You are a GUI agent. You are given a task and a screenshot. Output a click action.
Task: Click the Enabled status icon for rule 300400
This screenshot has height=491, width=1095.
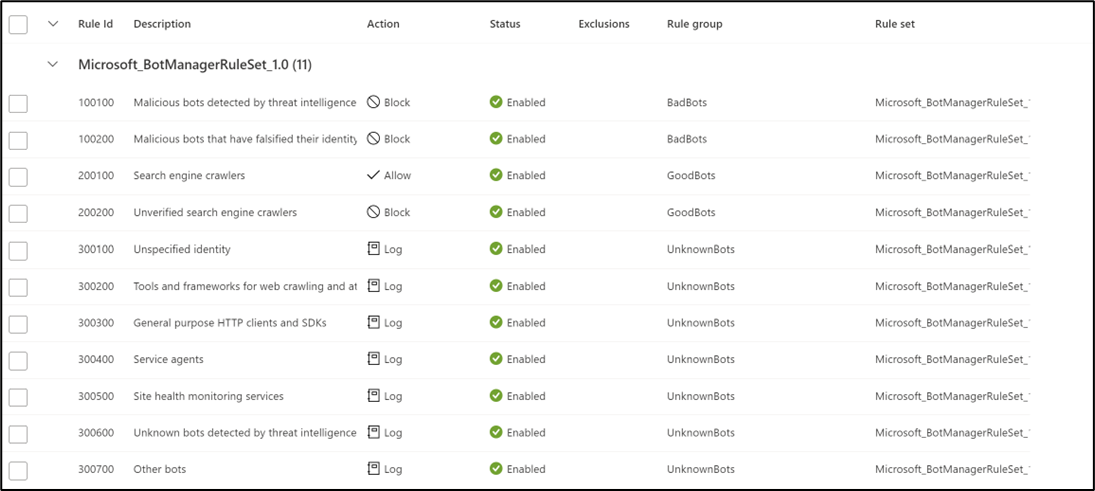[x=496, y=359]
